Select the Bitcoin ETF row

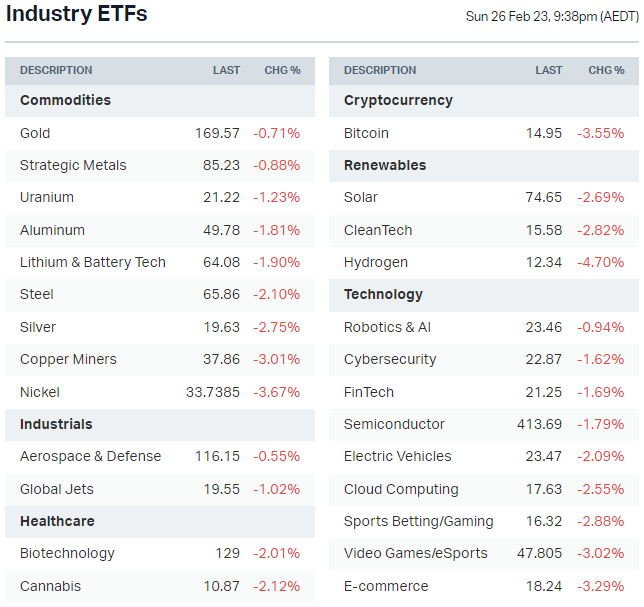click(366, 133)
